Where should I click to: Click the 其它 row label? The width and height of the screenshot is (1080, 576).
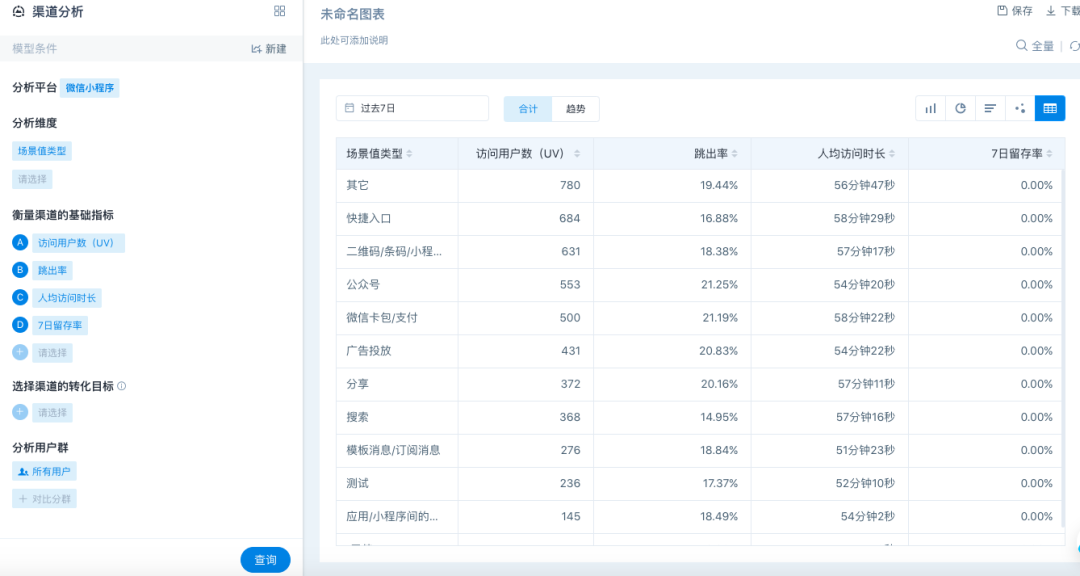point(357,185)
